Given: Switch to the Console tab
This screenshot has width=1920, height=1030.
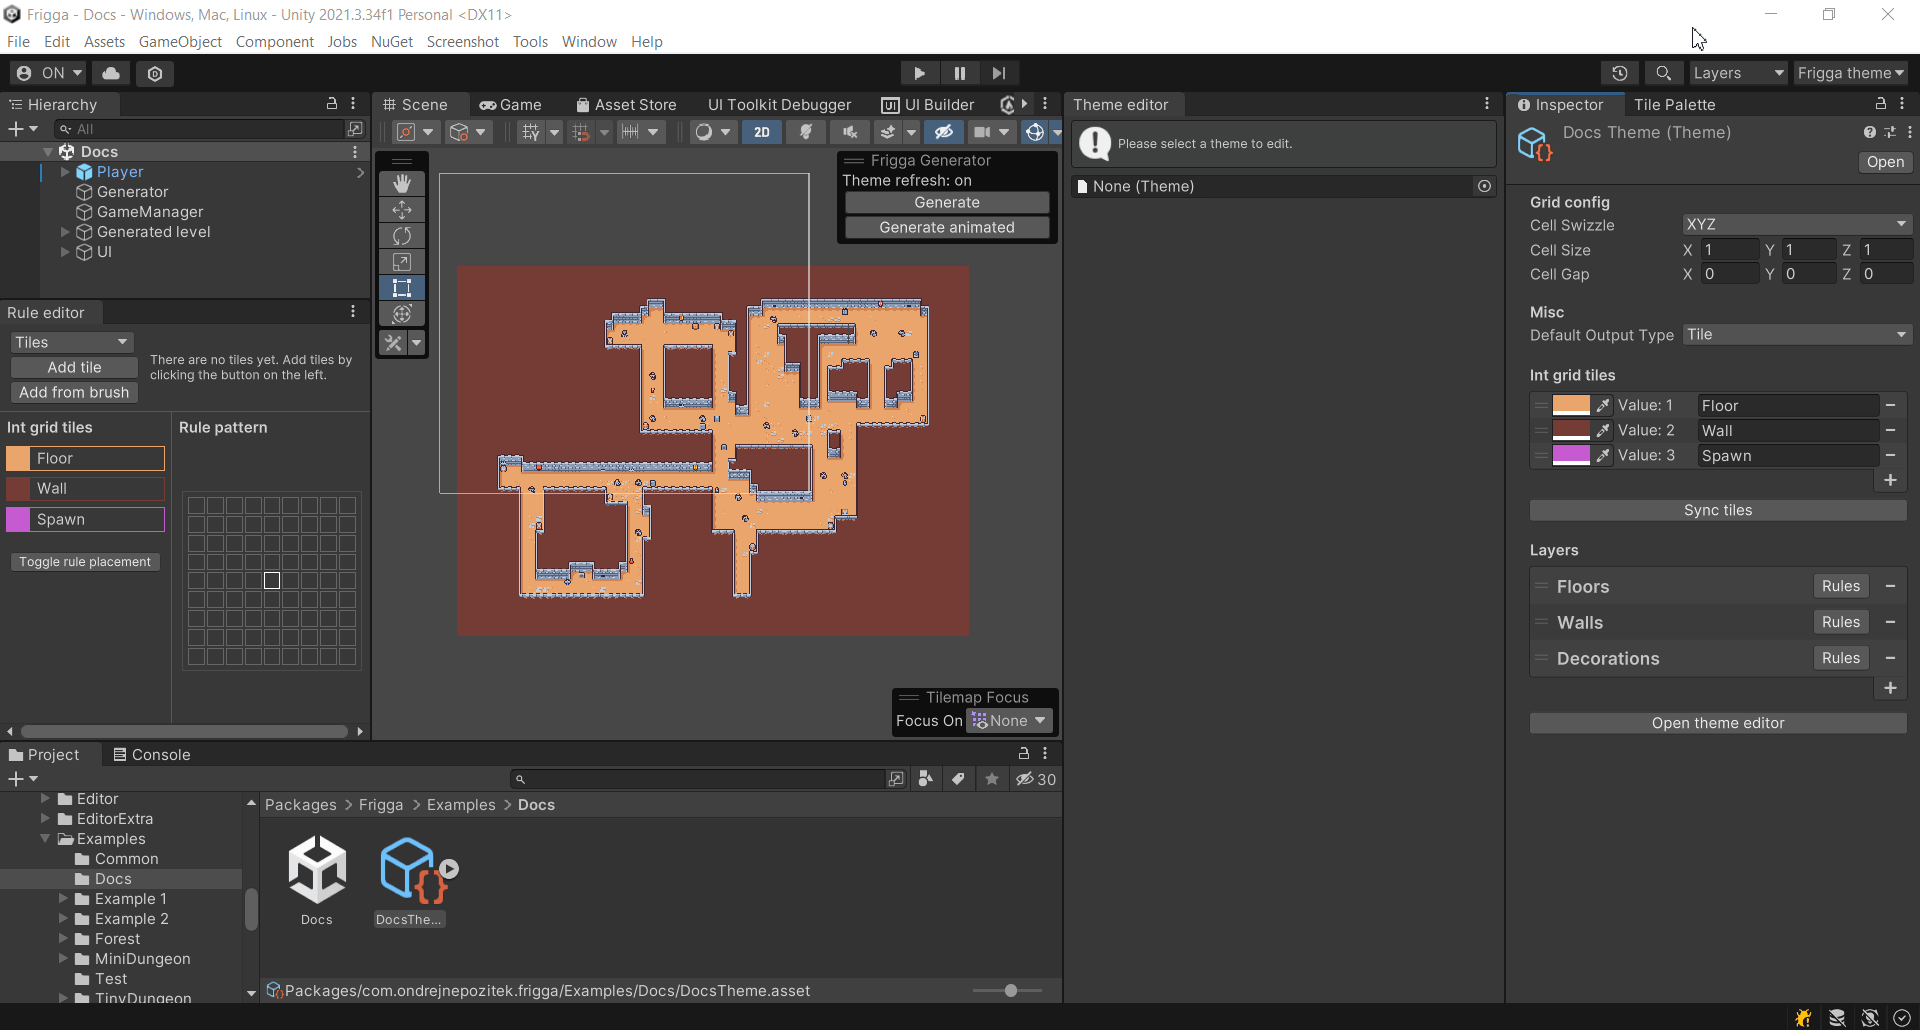Looking at the screenshot, I should tap(151, 755).
